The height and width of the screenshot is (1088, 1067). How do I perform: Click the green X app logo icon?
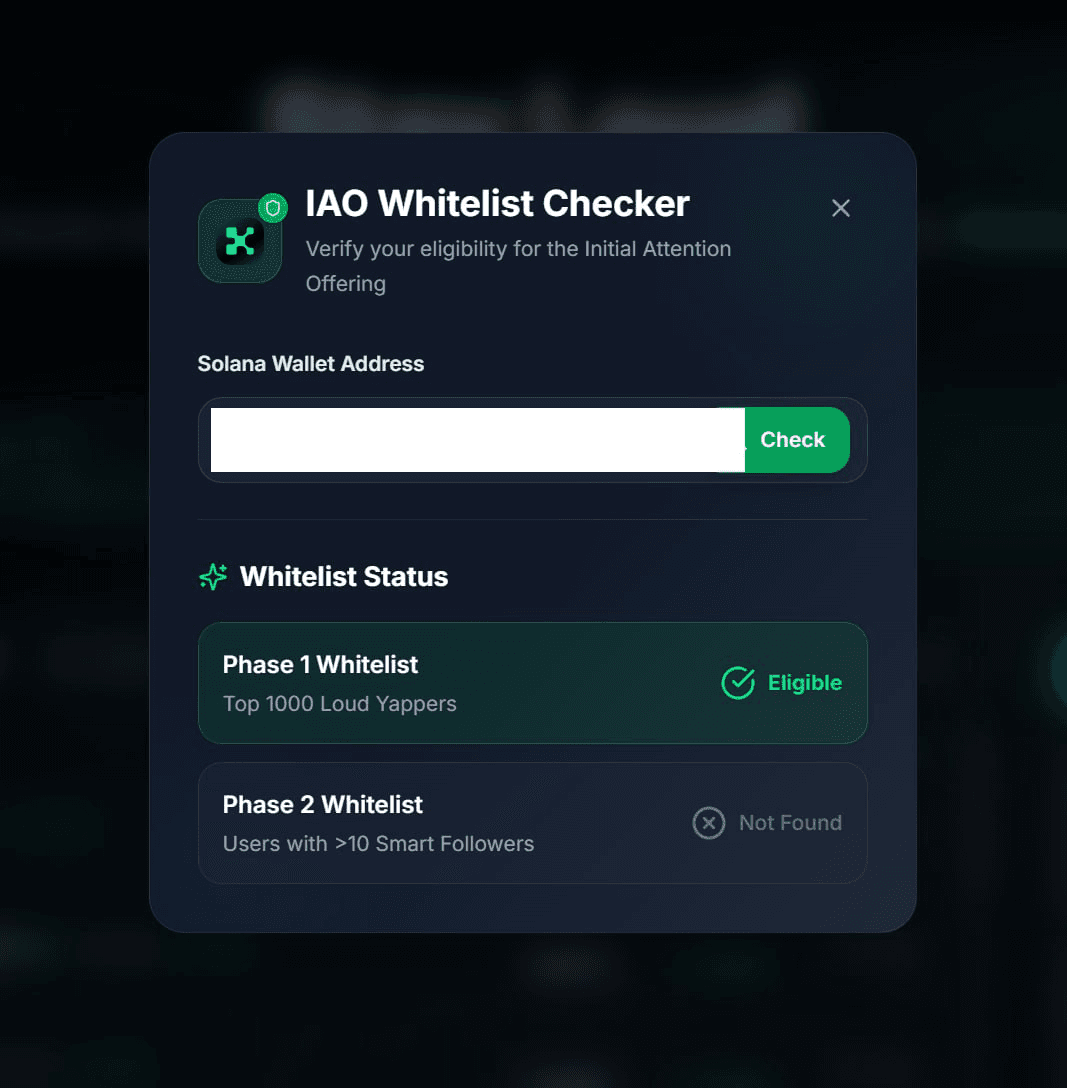pos(240,241)
